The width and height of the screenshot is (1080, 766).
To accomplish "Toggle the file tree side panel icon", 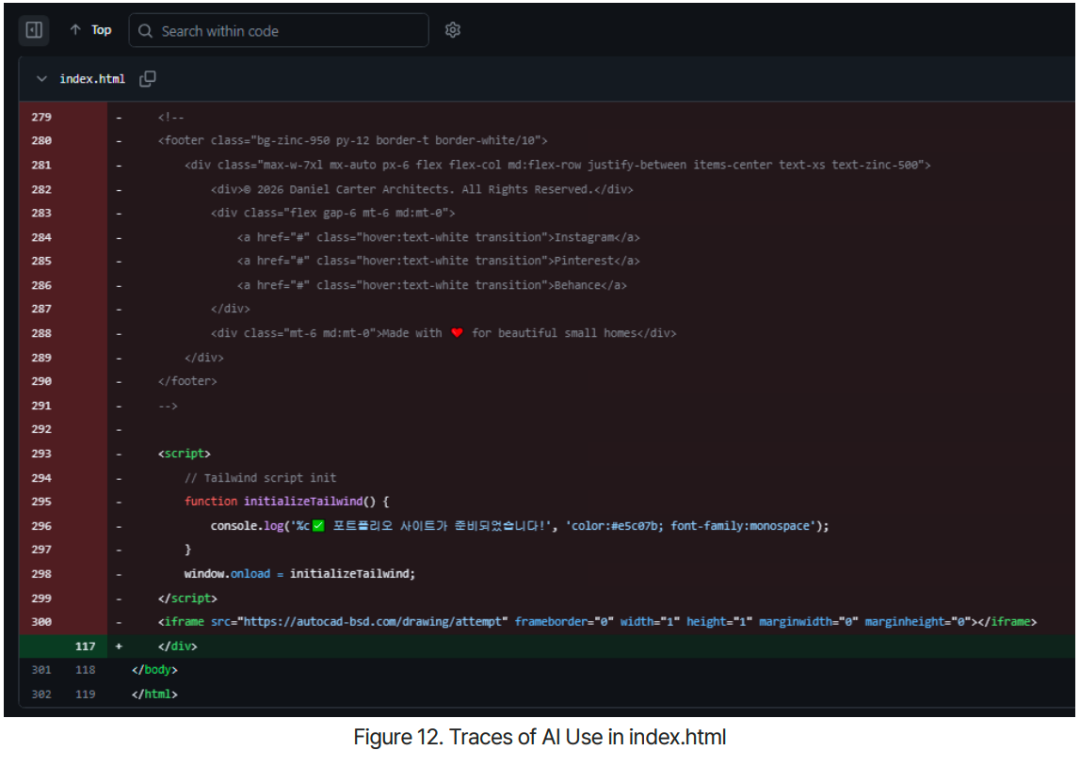I will point(34,30).
